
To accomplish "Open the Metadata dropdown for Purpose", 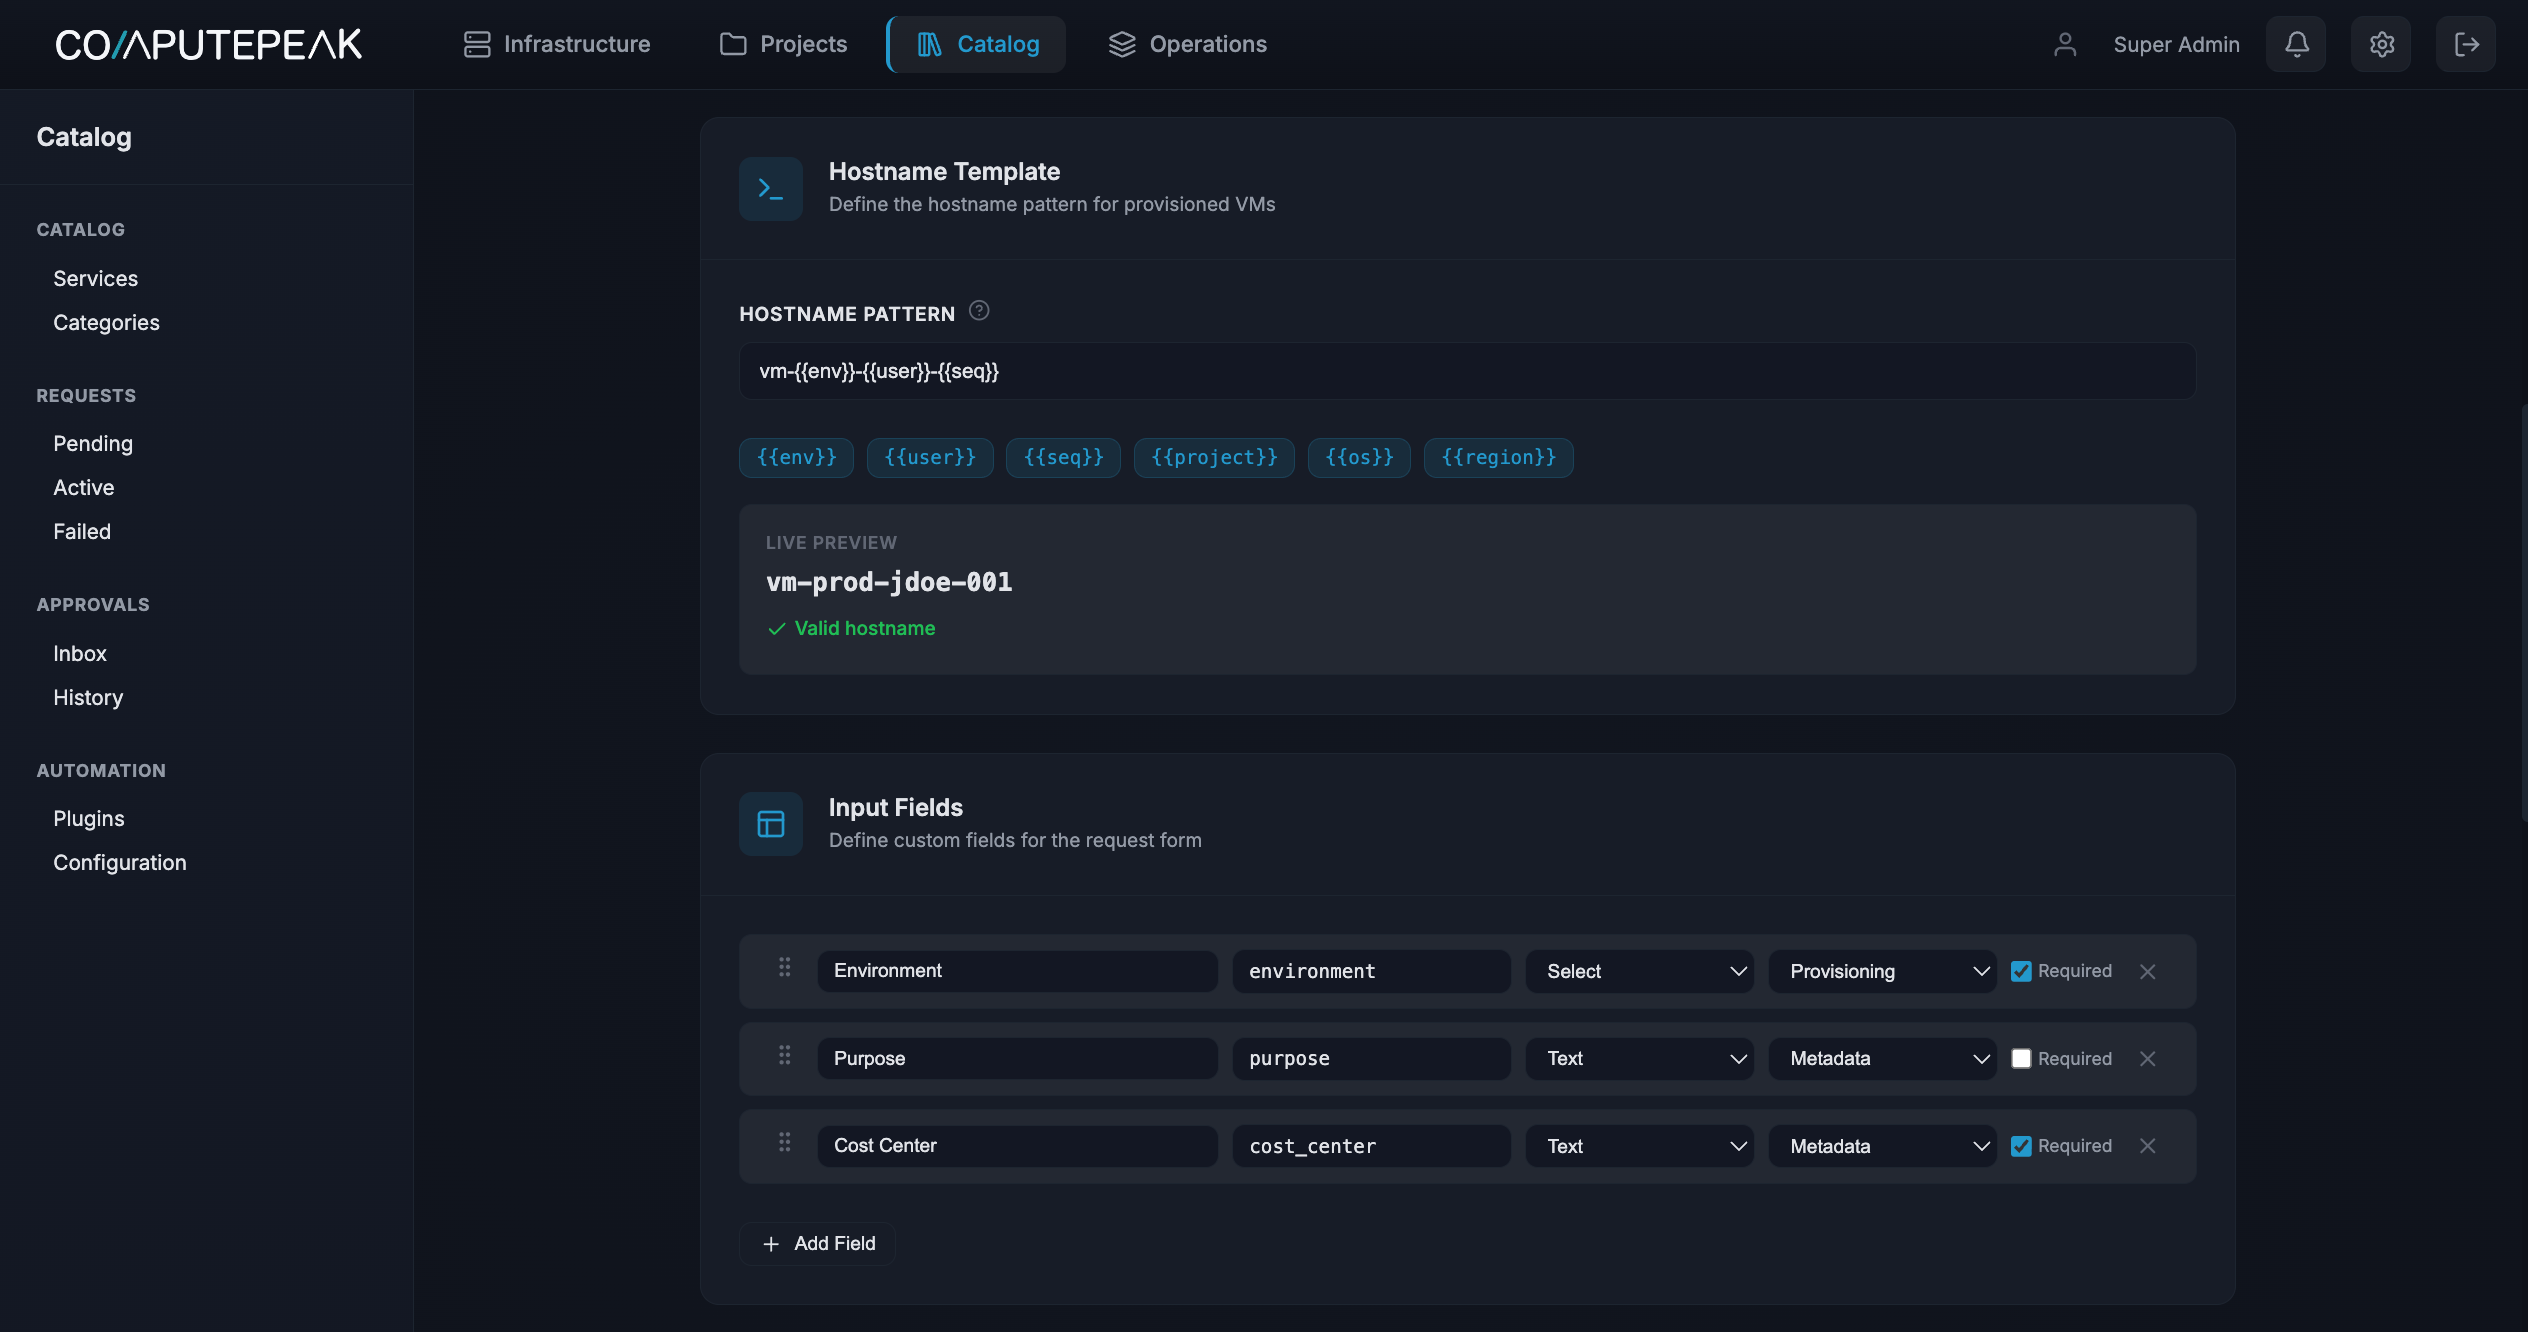I will [1881, 1058].
